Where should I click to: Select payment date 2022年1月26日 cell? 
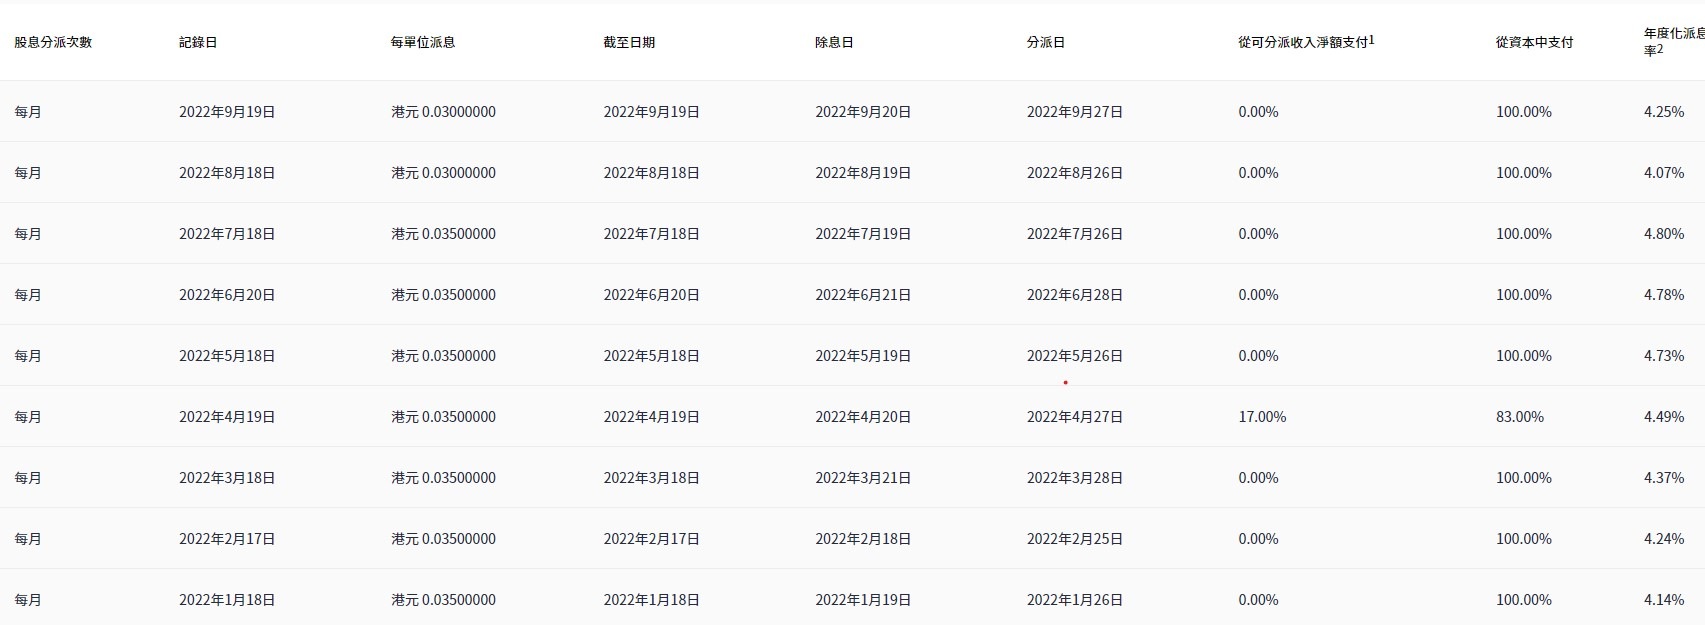(1075, 600)
